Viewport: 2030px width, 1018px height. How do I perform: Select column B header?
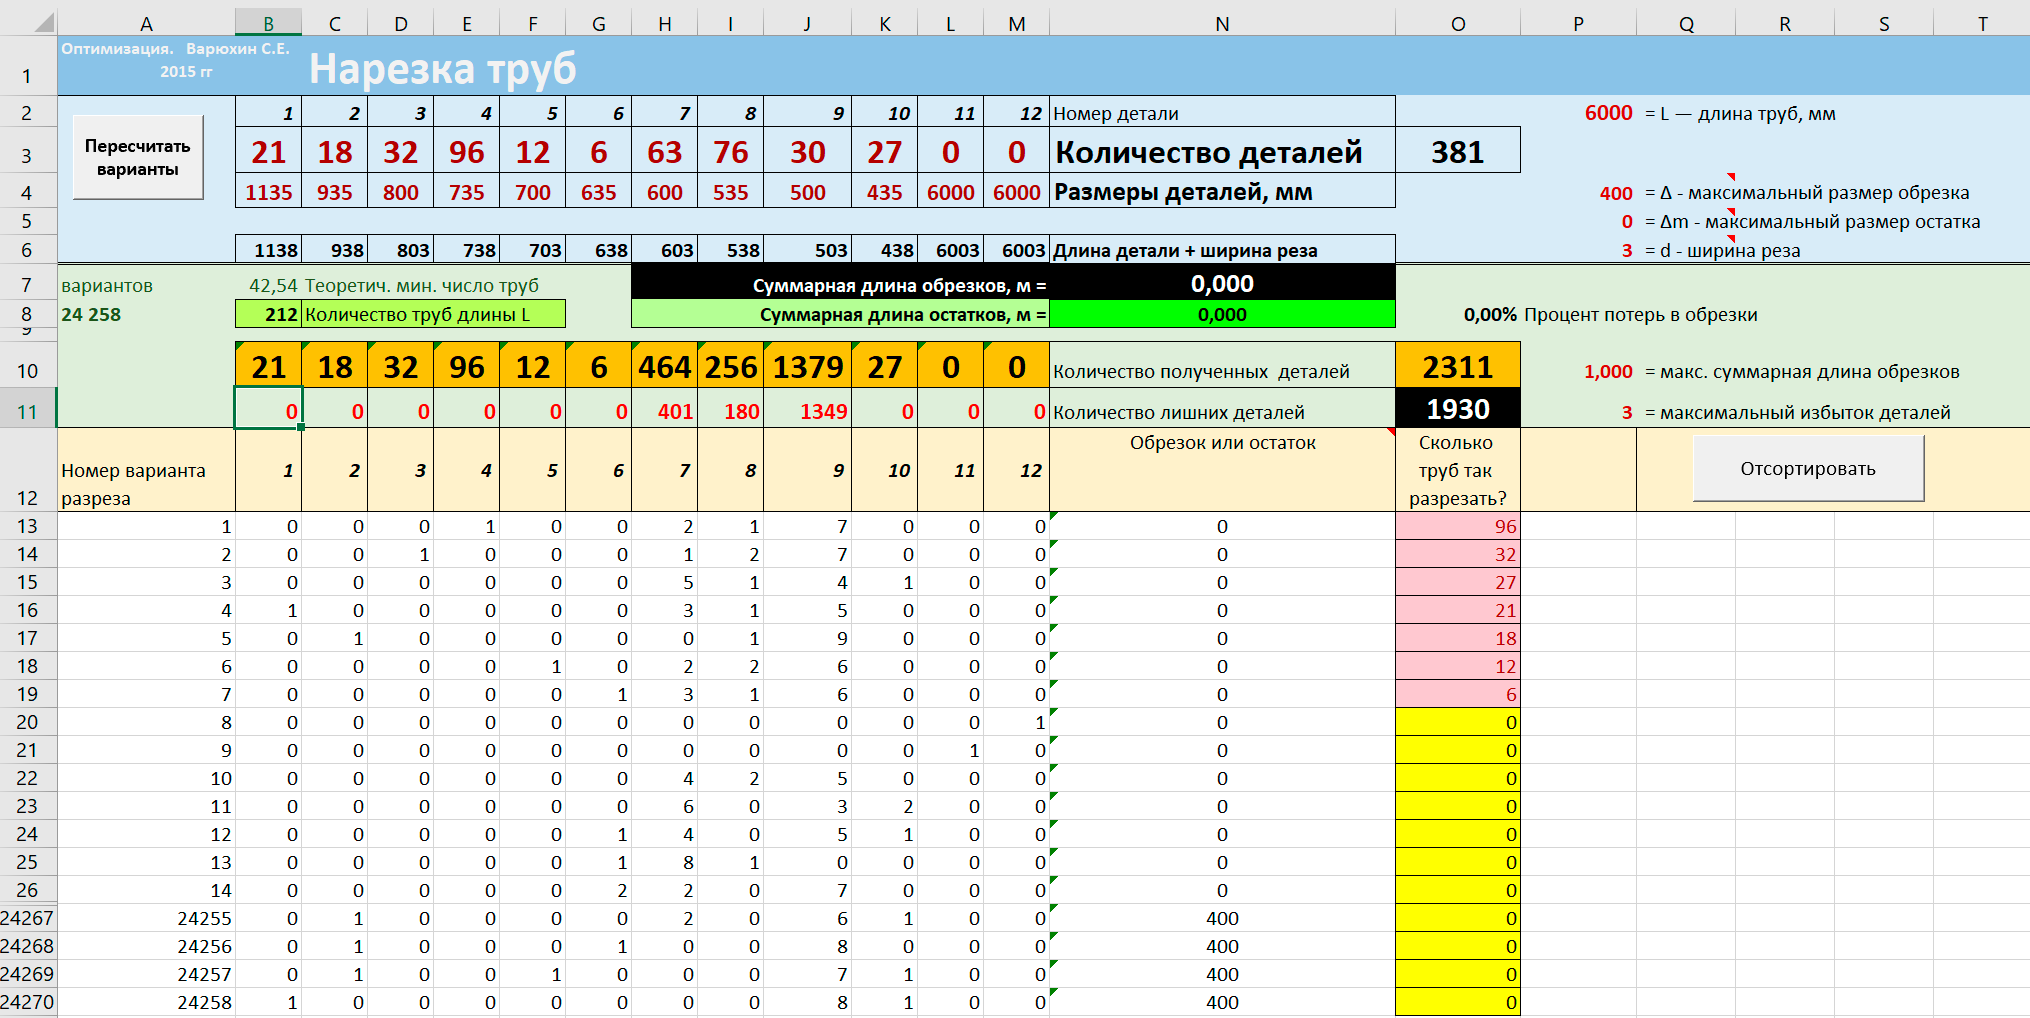(x=268, y=23)
